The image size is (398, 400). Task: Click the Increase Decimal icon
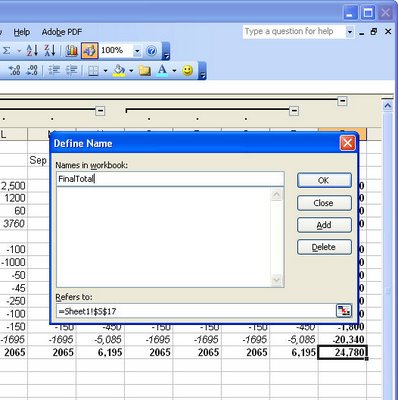tap(14, 70)
